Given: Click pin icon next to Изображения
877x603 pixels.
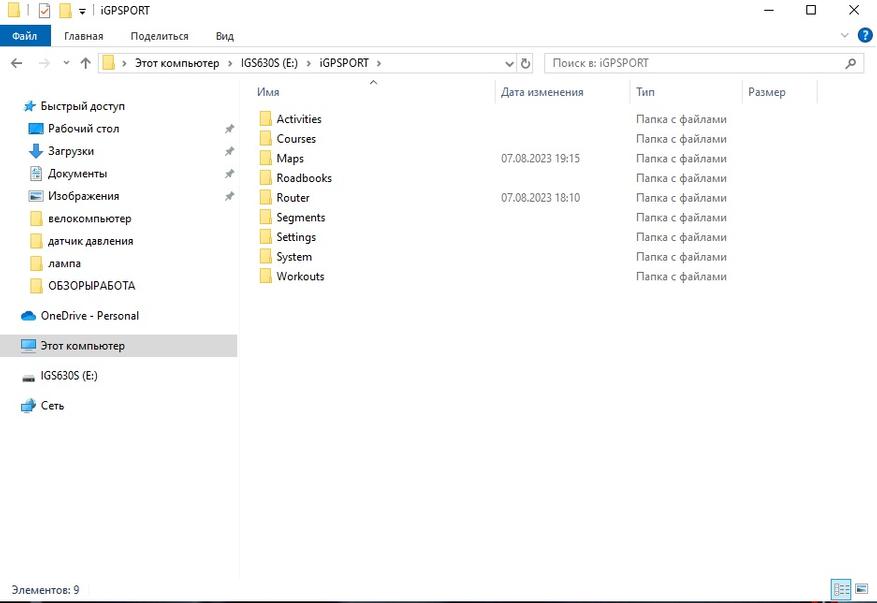Looking at the screenshot, I should pyautogui.click(x=229, y=196).
